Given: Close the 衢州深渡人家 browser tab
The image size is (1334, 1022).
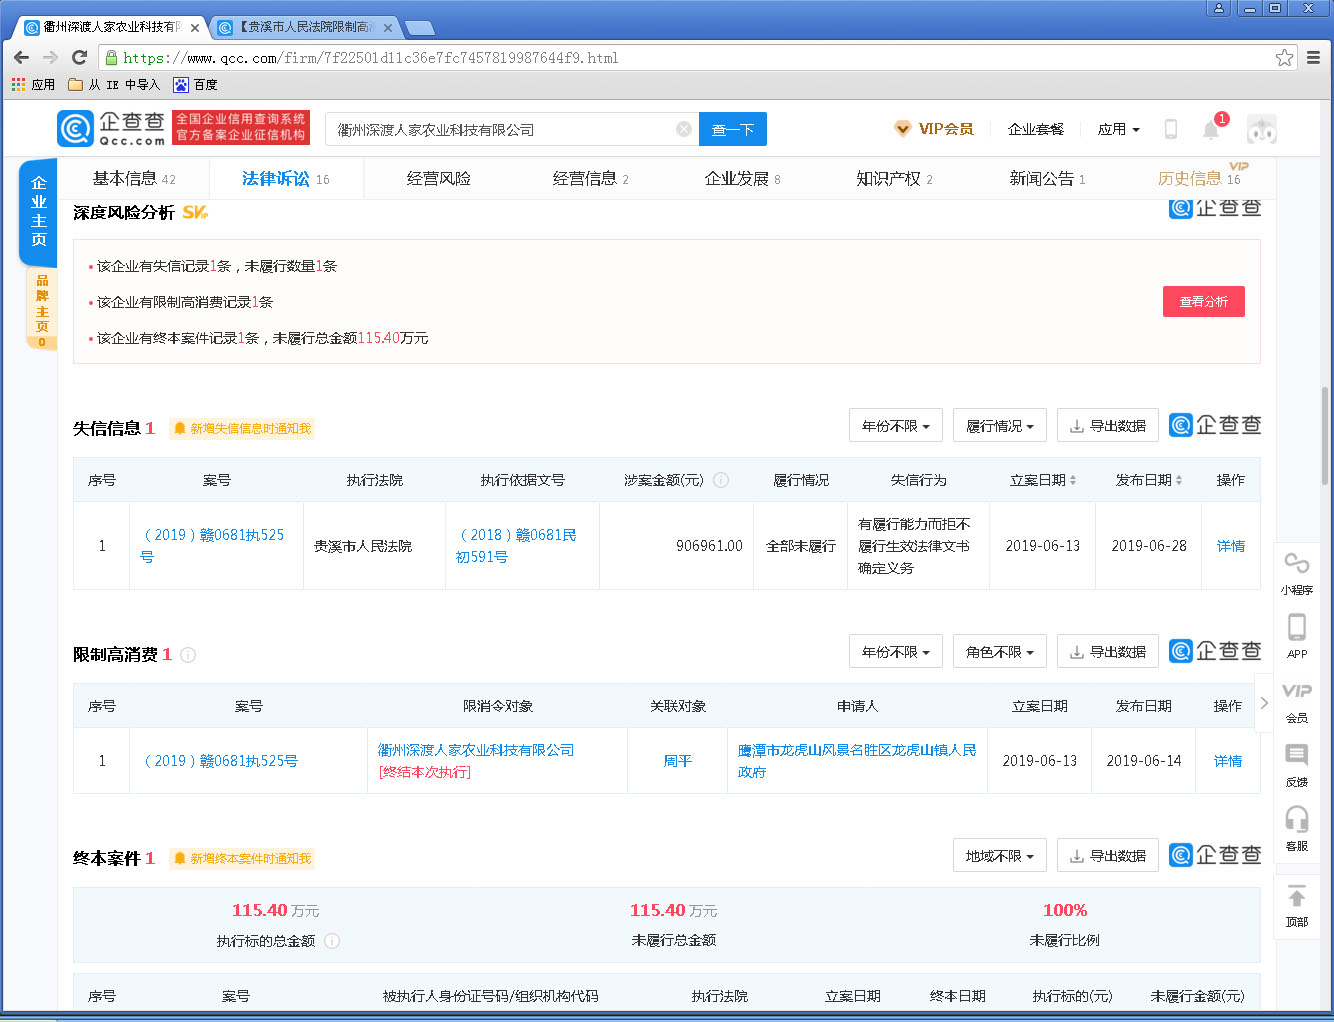Looking at the screenshot, I should tap(195, 28).
